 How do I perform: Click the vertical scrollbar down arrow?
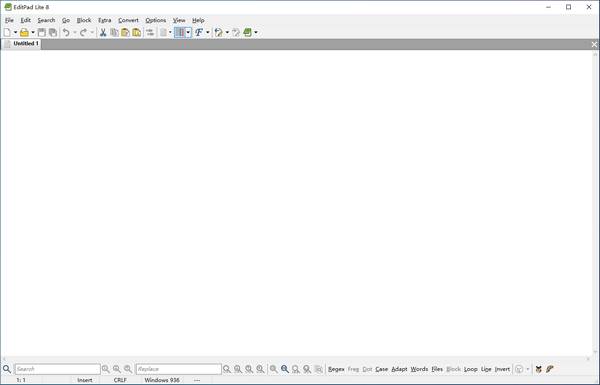pyautogui.click(x=595, y=352)
